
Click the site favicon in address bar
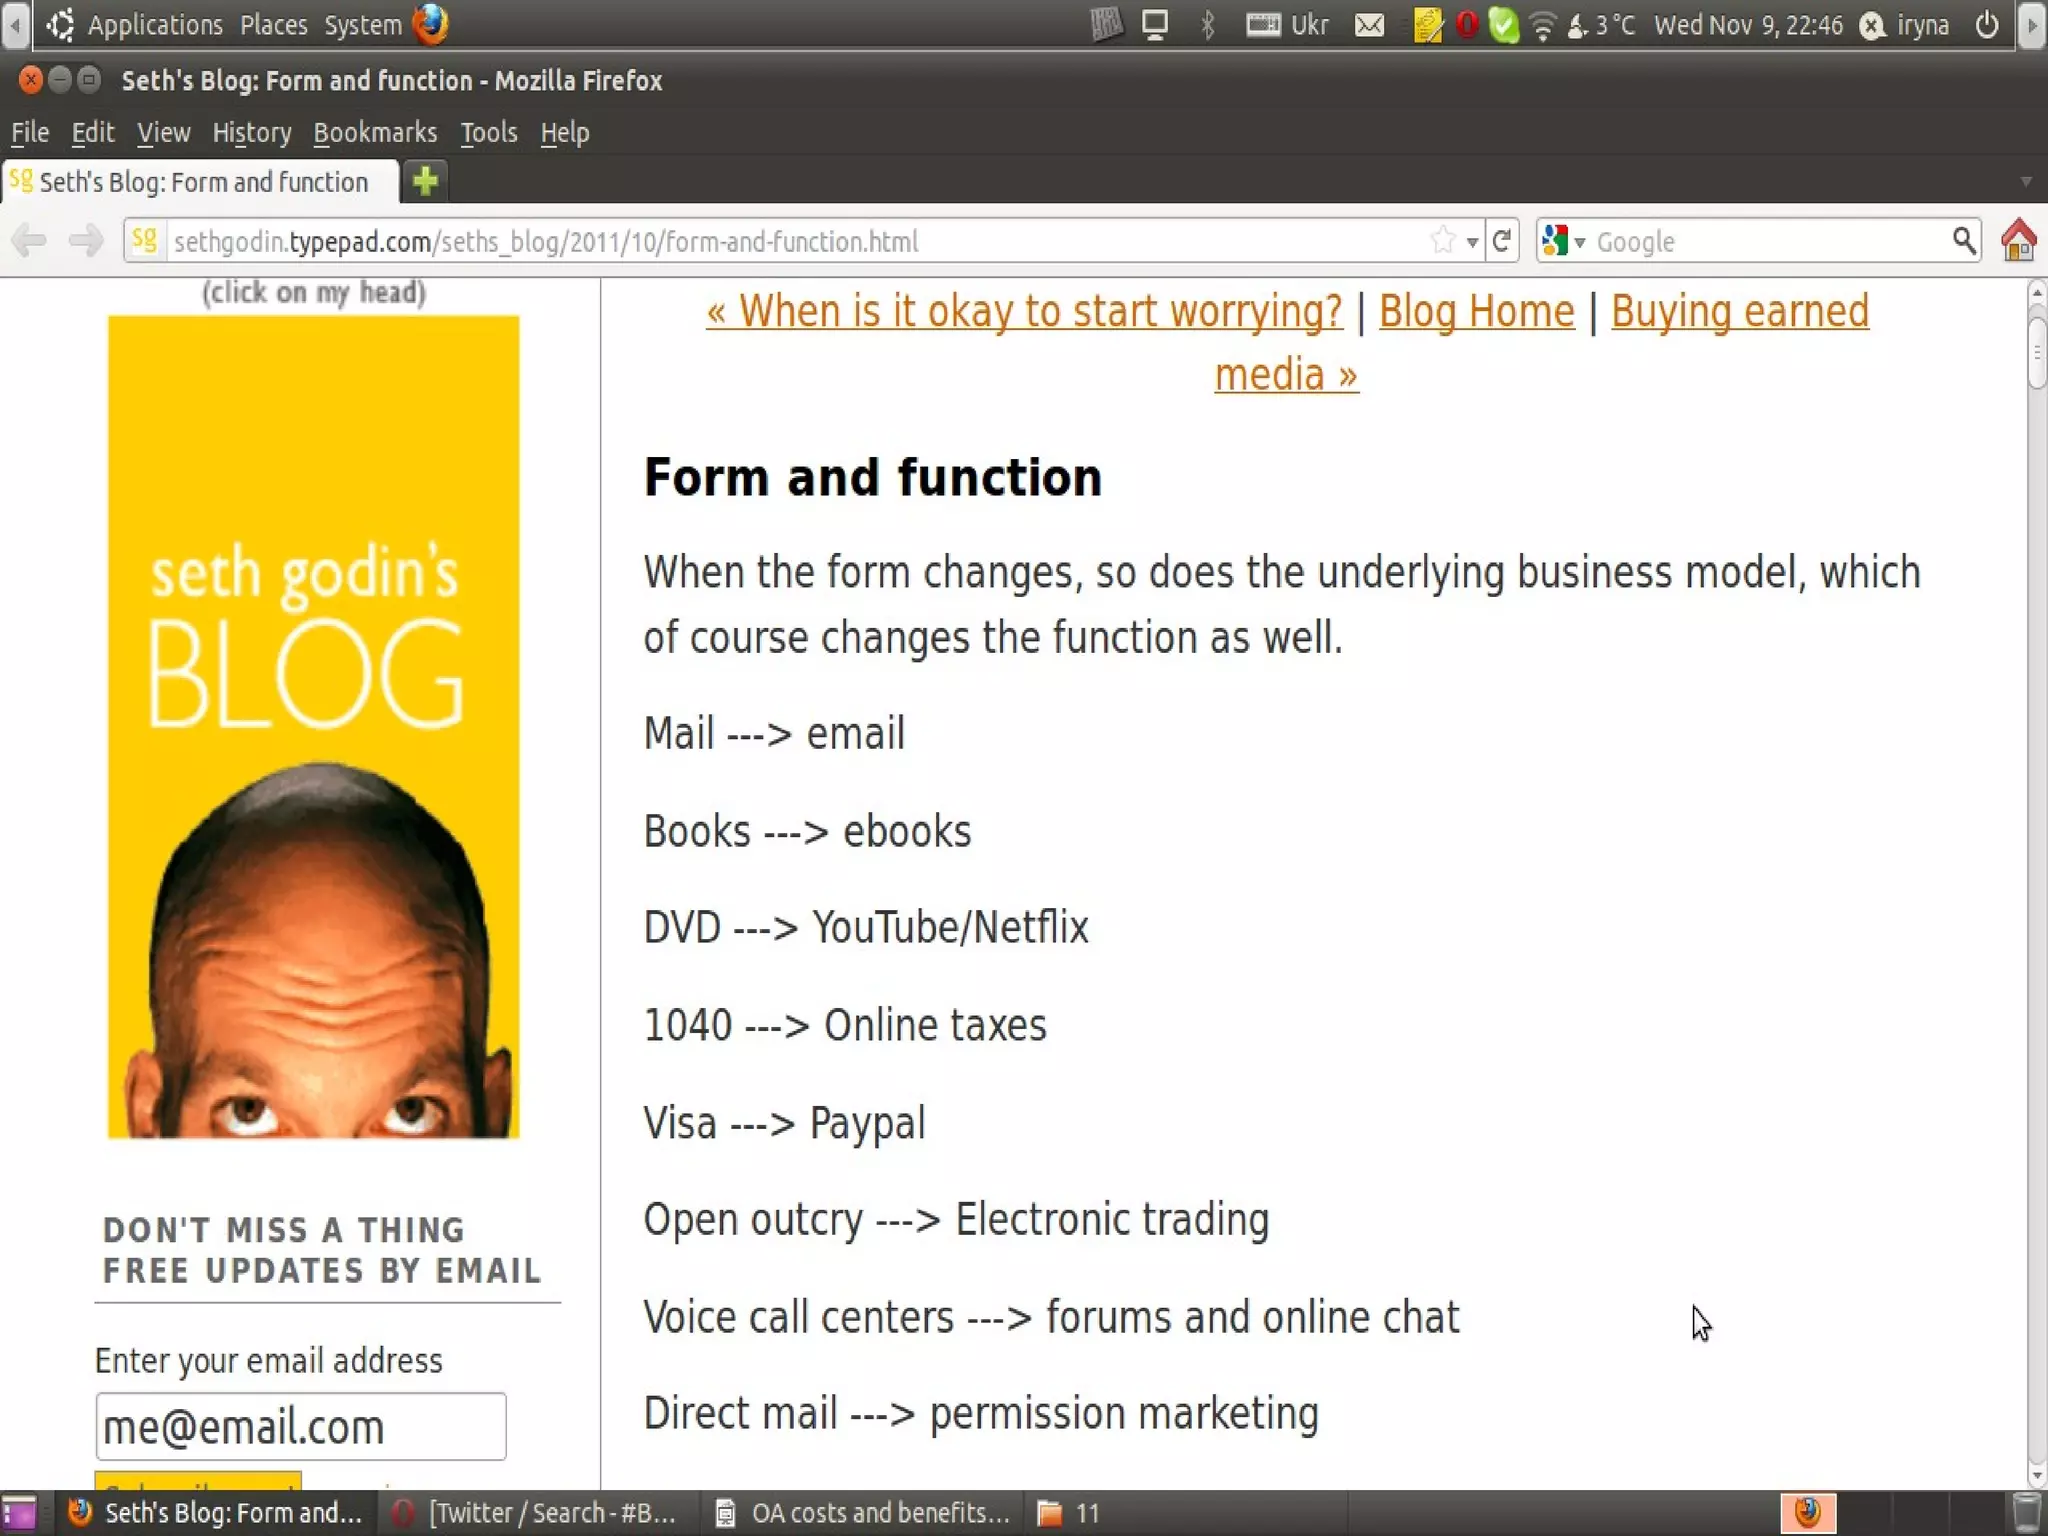(145, 240)
